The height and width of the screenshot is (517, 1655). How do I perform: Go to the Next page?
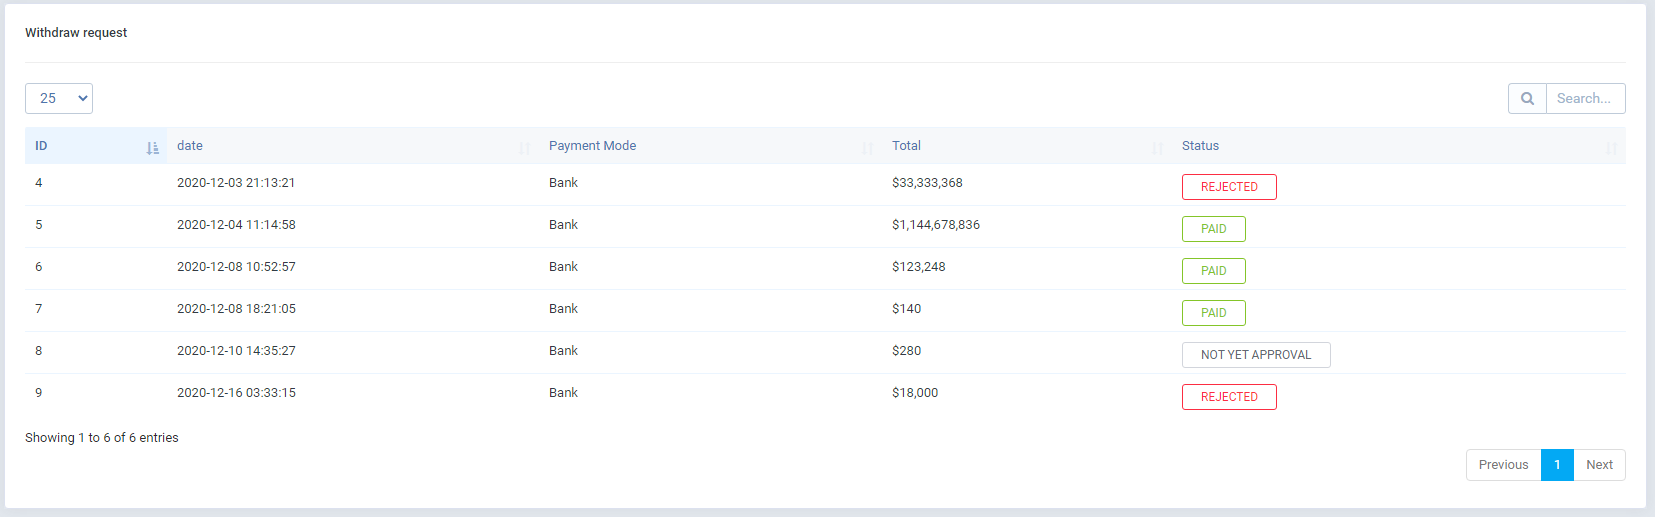(1599, 465)
